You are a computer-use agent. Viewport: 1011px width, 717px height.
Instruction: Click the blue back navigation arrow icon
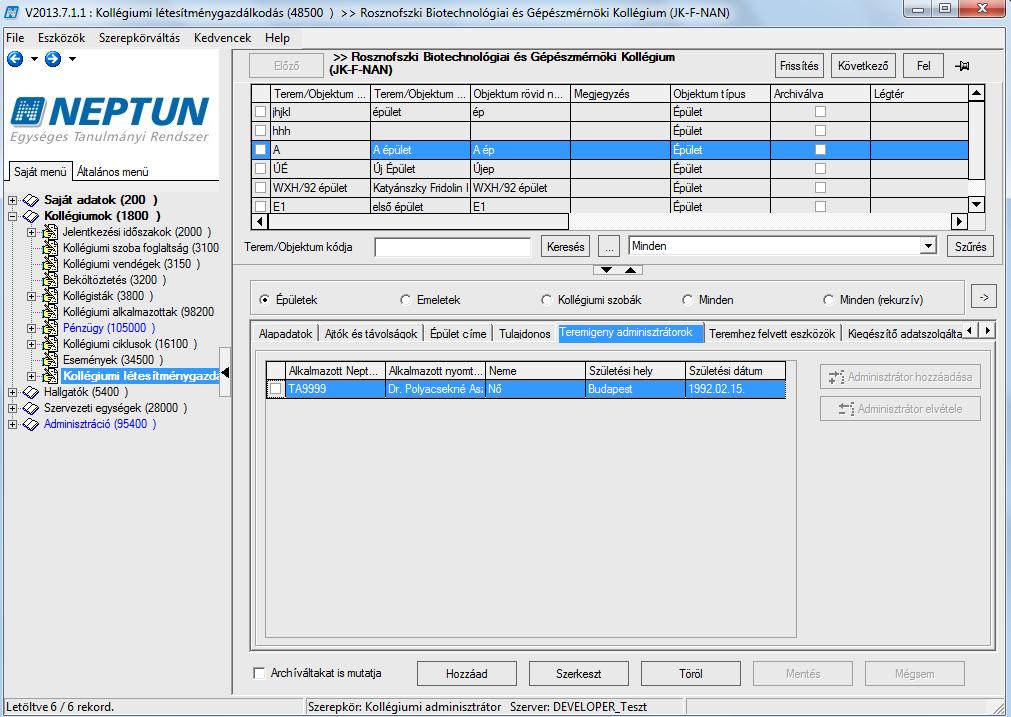click(15, 59)
